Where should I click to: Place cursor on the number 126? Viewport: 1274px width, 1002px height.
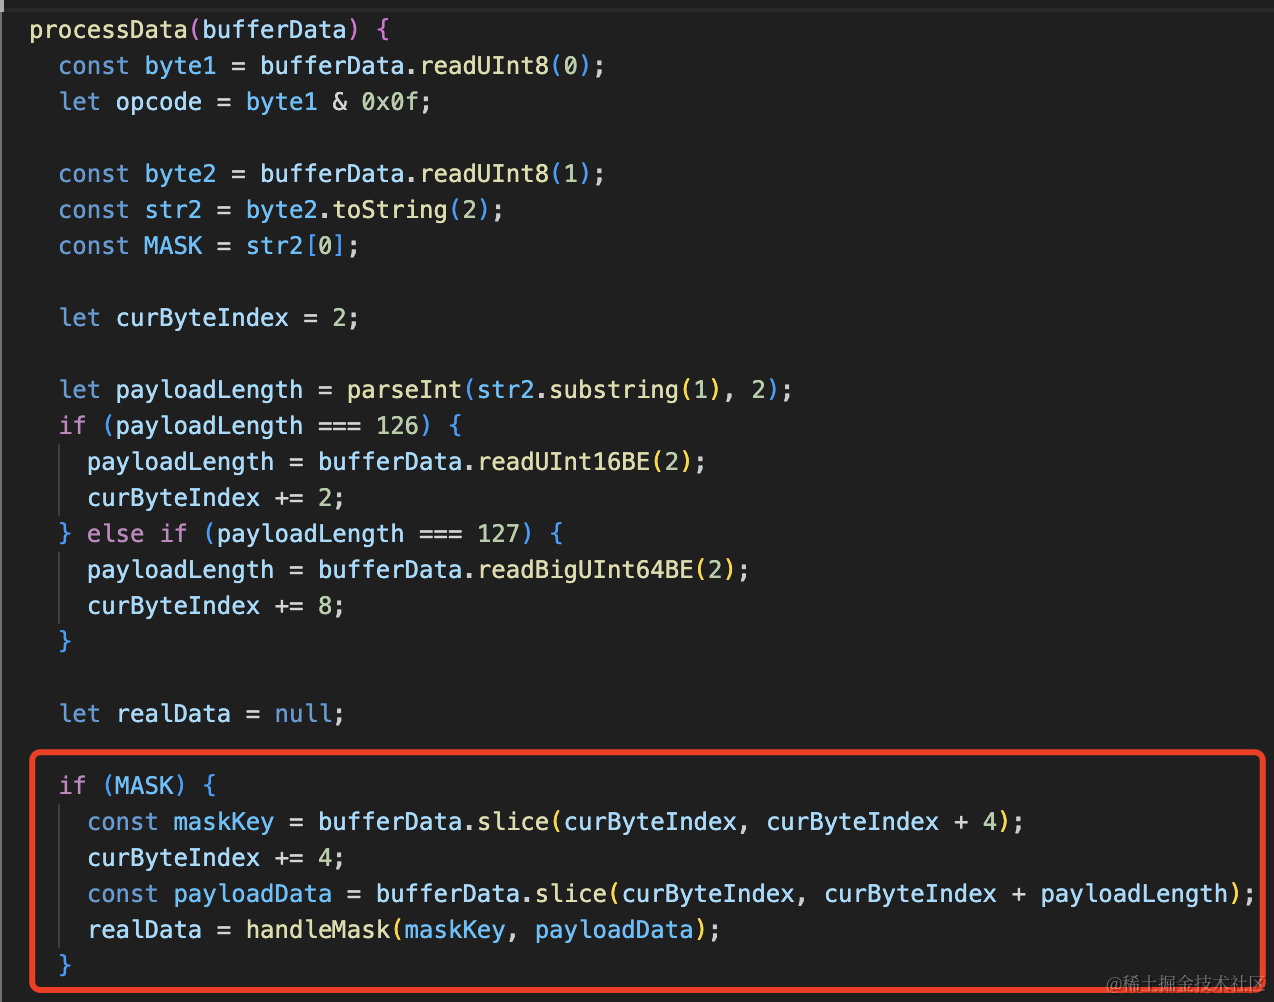click(x=397, y=426)
